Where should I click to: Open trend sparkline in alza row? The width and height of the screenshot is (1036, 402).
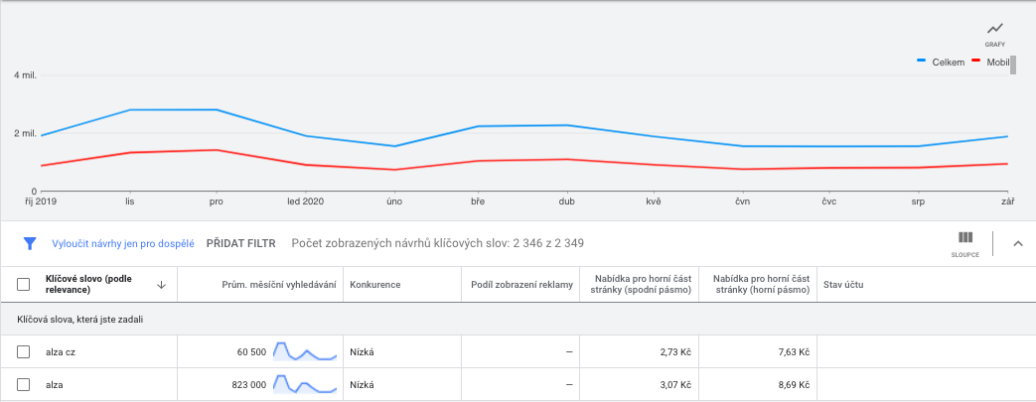click(x=305, y=383)
